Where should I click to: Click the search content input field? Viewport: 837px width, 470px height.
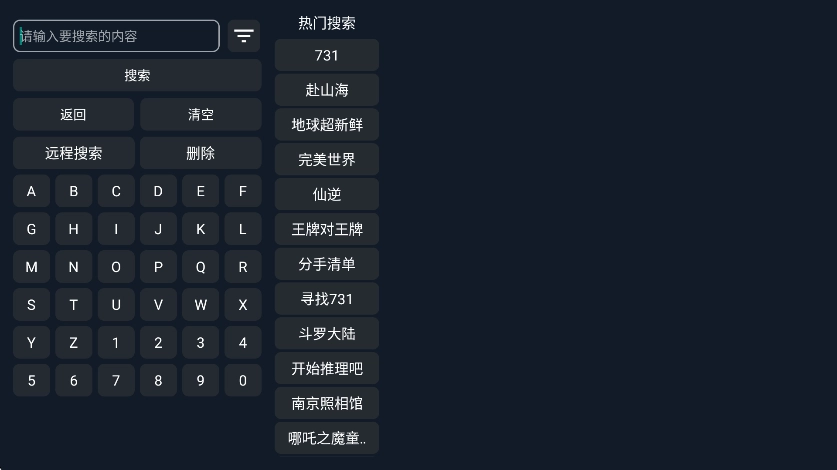click(116, 36)
